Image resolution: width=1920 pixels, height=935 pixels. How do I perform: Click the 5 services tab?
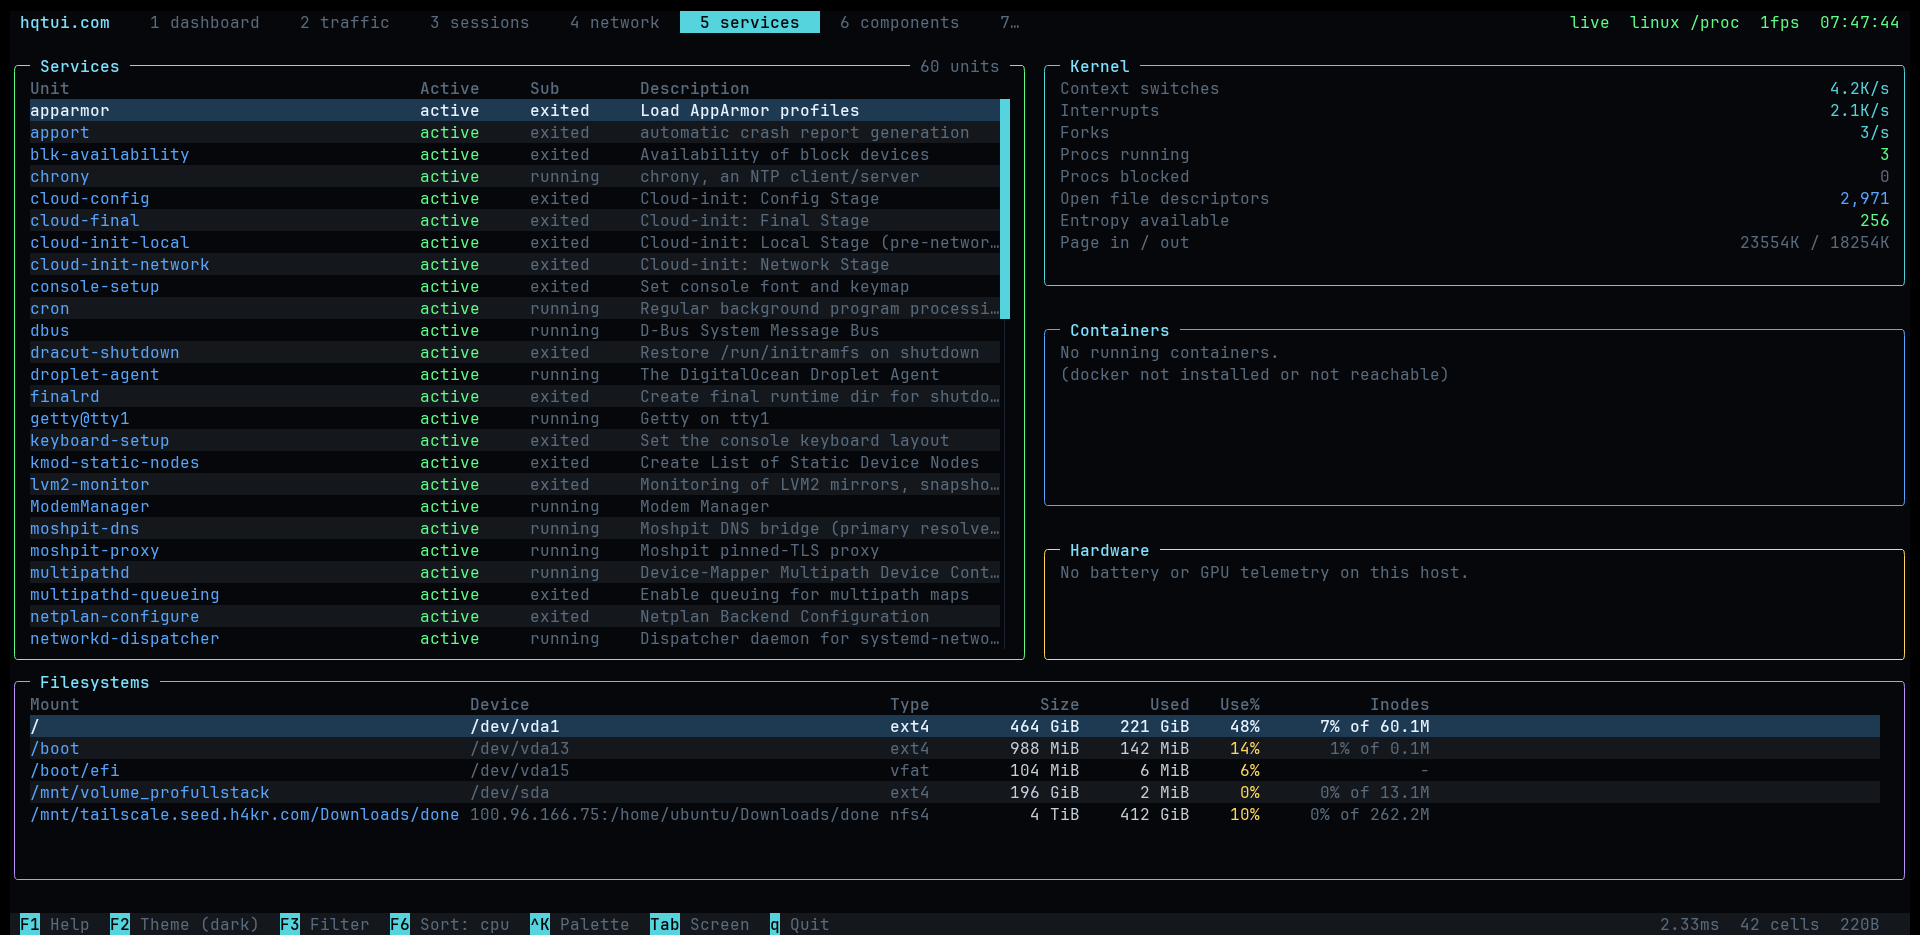(x=749, y=22)
